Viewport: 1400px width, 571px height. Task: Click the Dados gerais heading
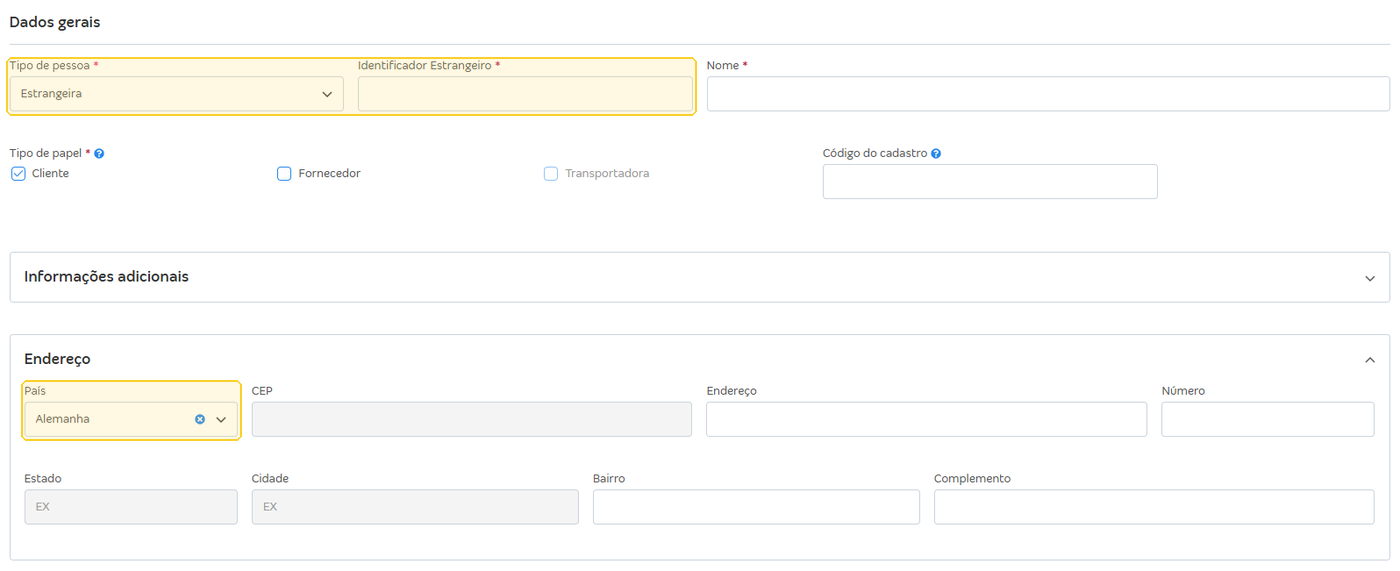pyautogui.click(x=55, y=22)
